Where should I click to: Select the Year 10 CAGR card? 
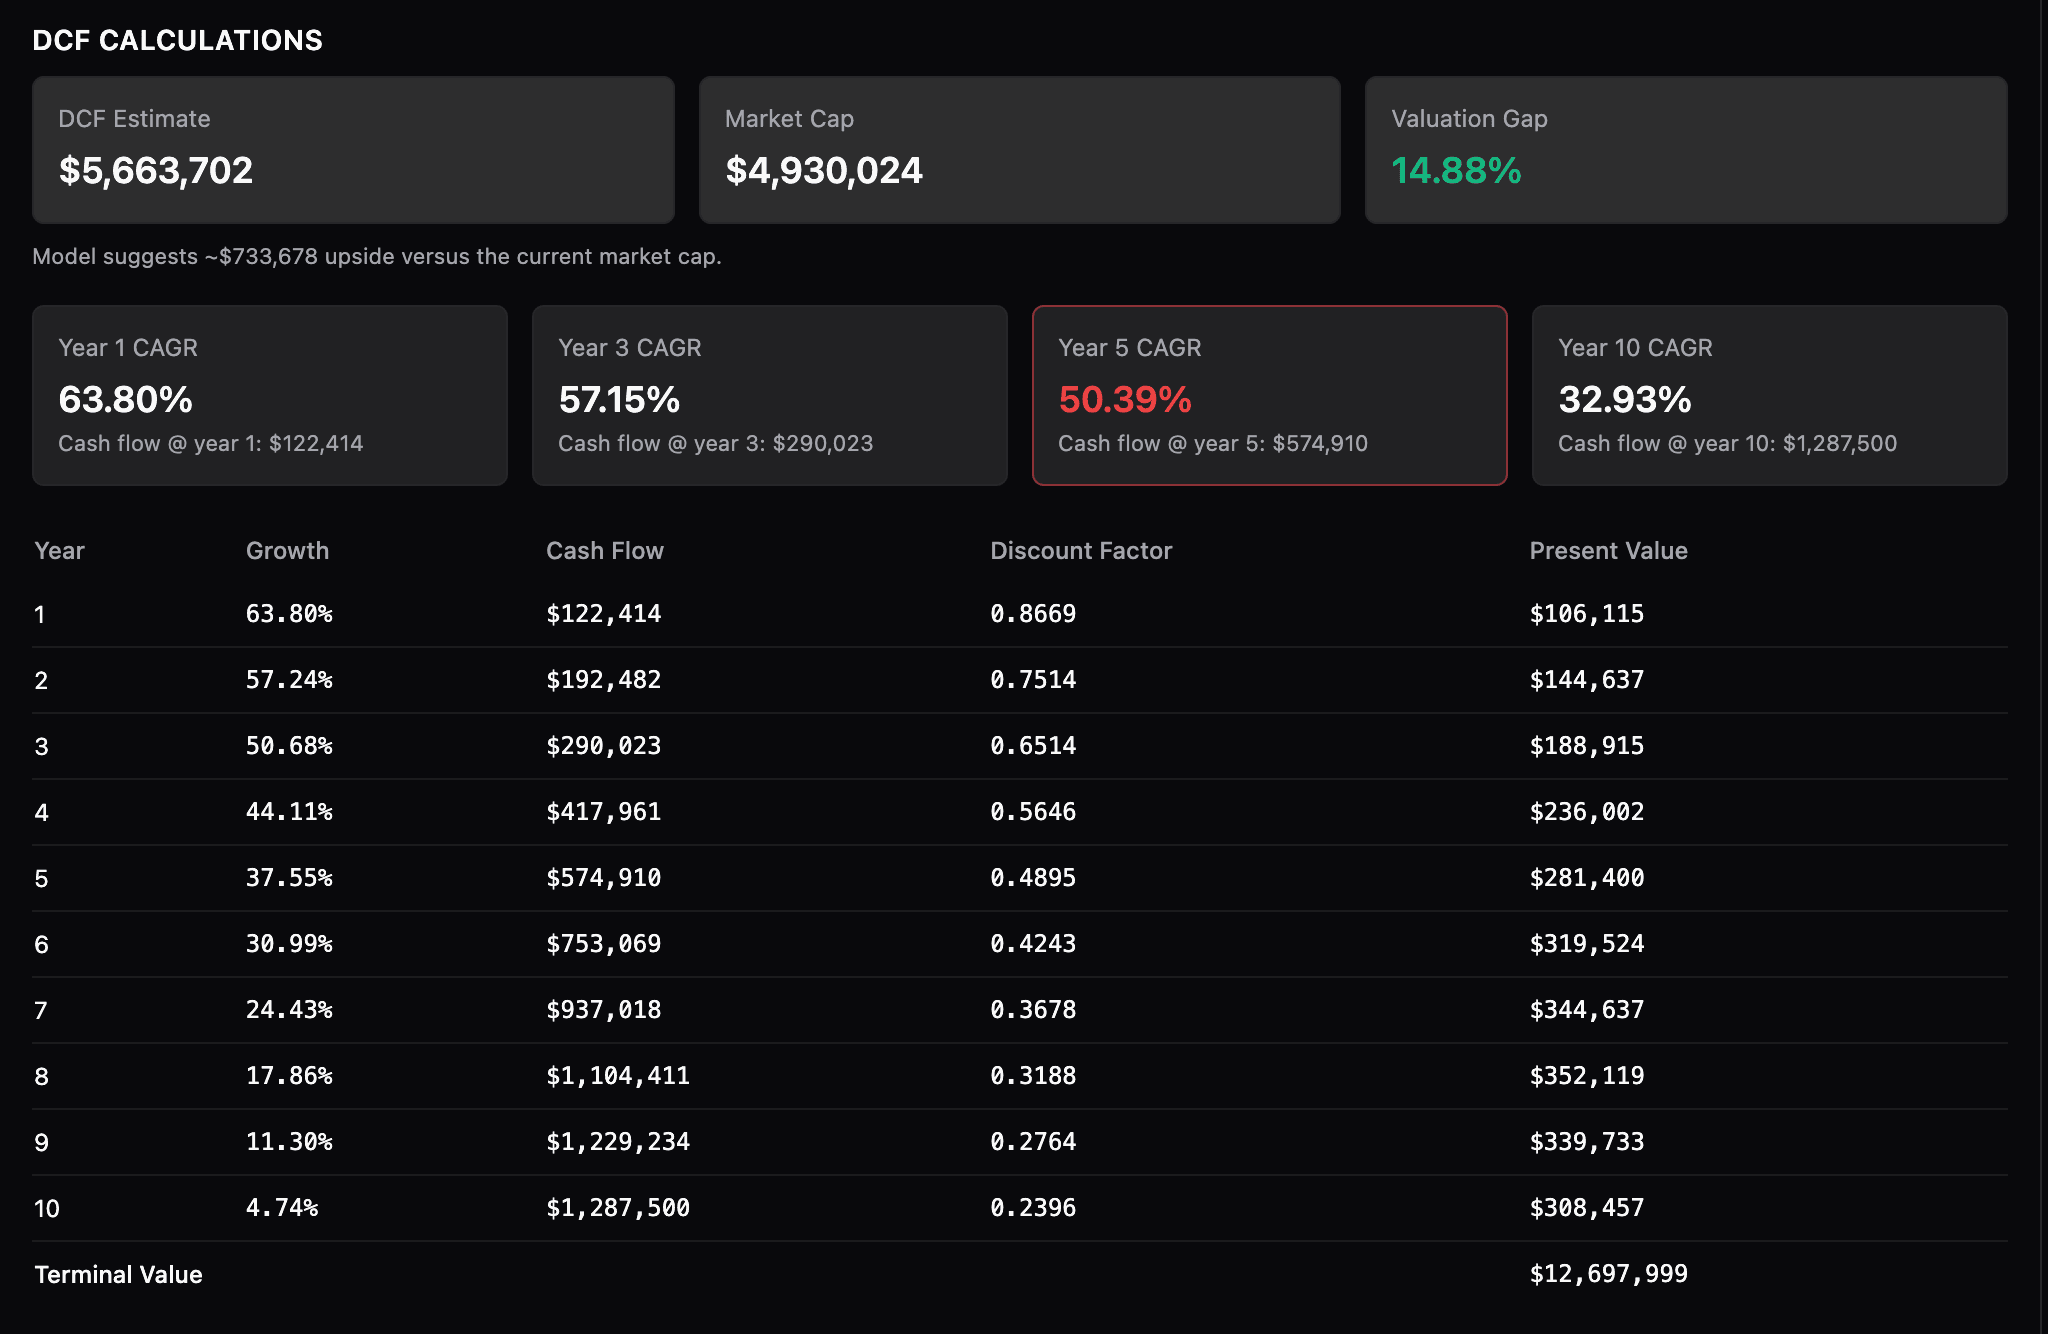point(1768,395)
